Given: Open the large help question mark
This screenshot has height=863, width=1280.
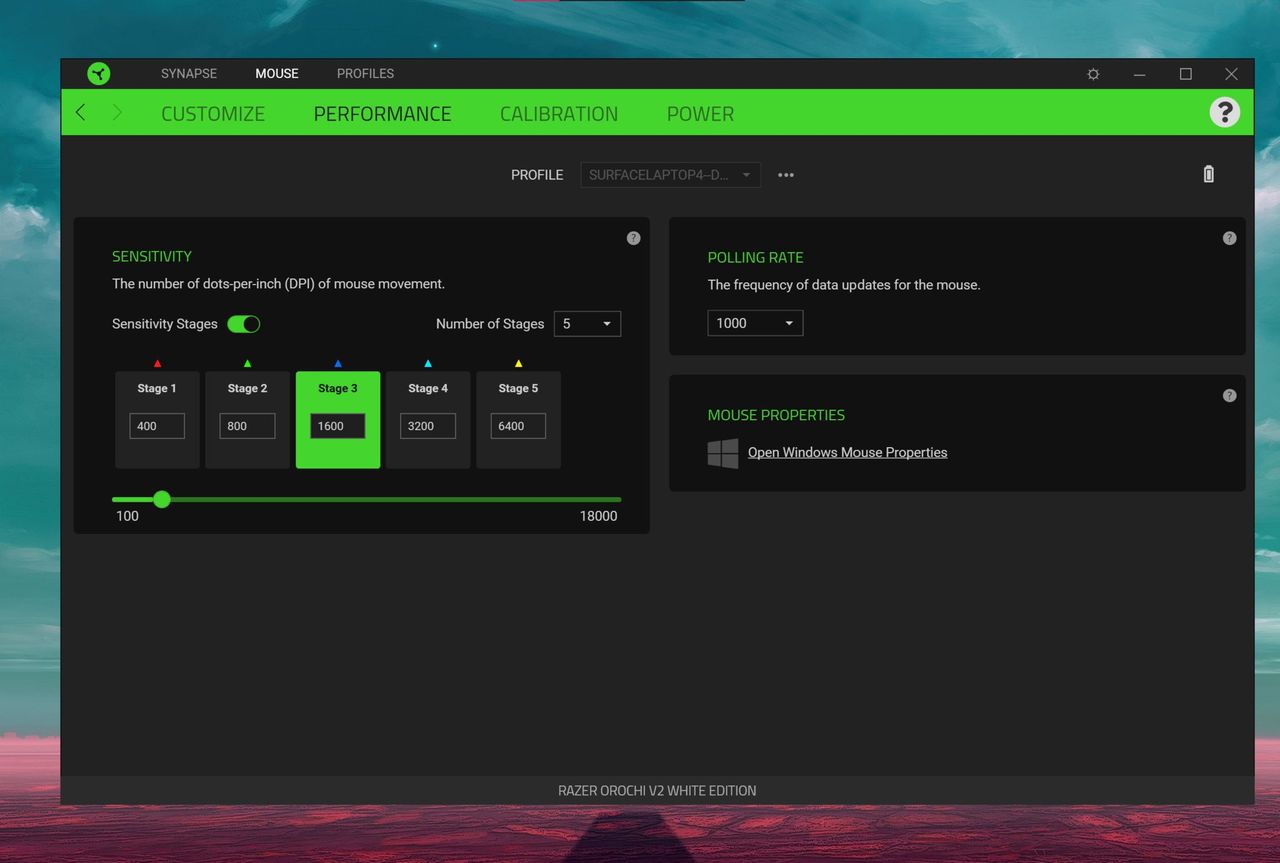Looking at the screenshot, I should [x=1225, y=112].
